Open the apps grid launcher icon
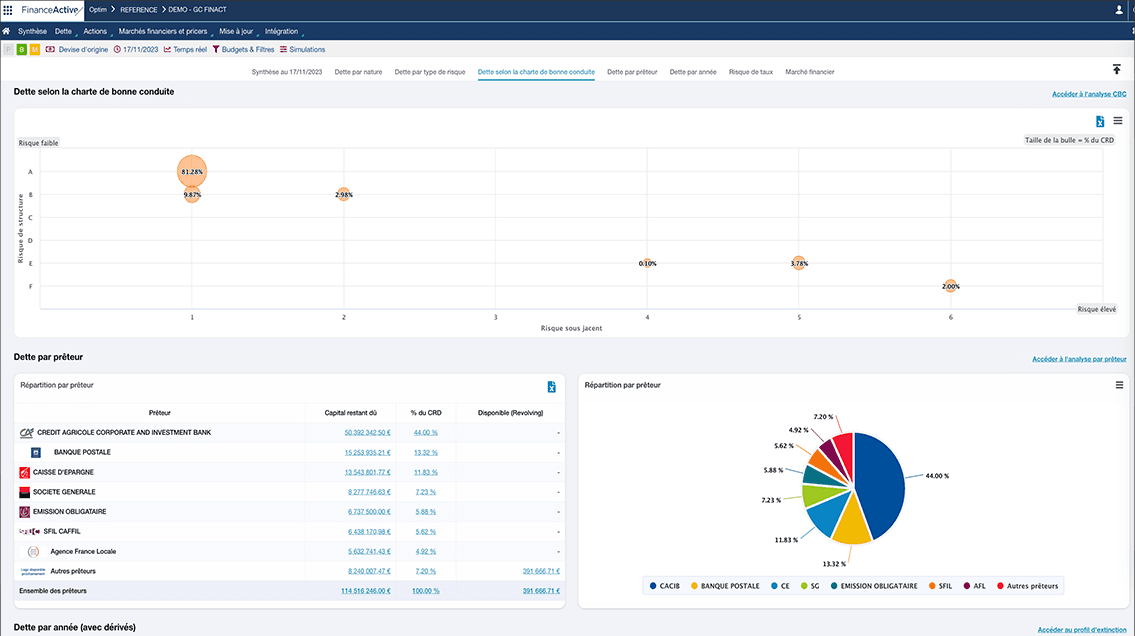The height and width of the screenshot is (636, 1135). pyautogui.click(x=8, y=10)
